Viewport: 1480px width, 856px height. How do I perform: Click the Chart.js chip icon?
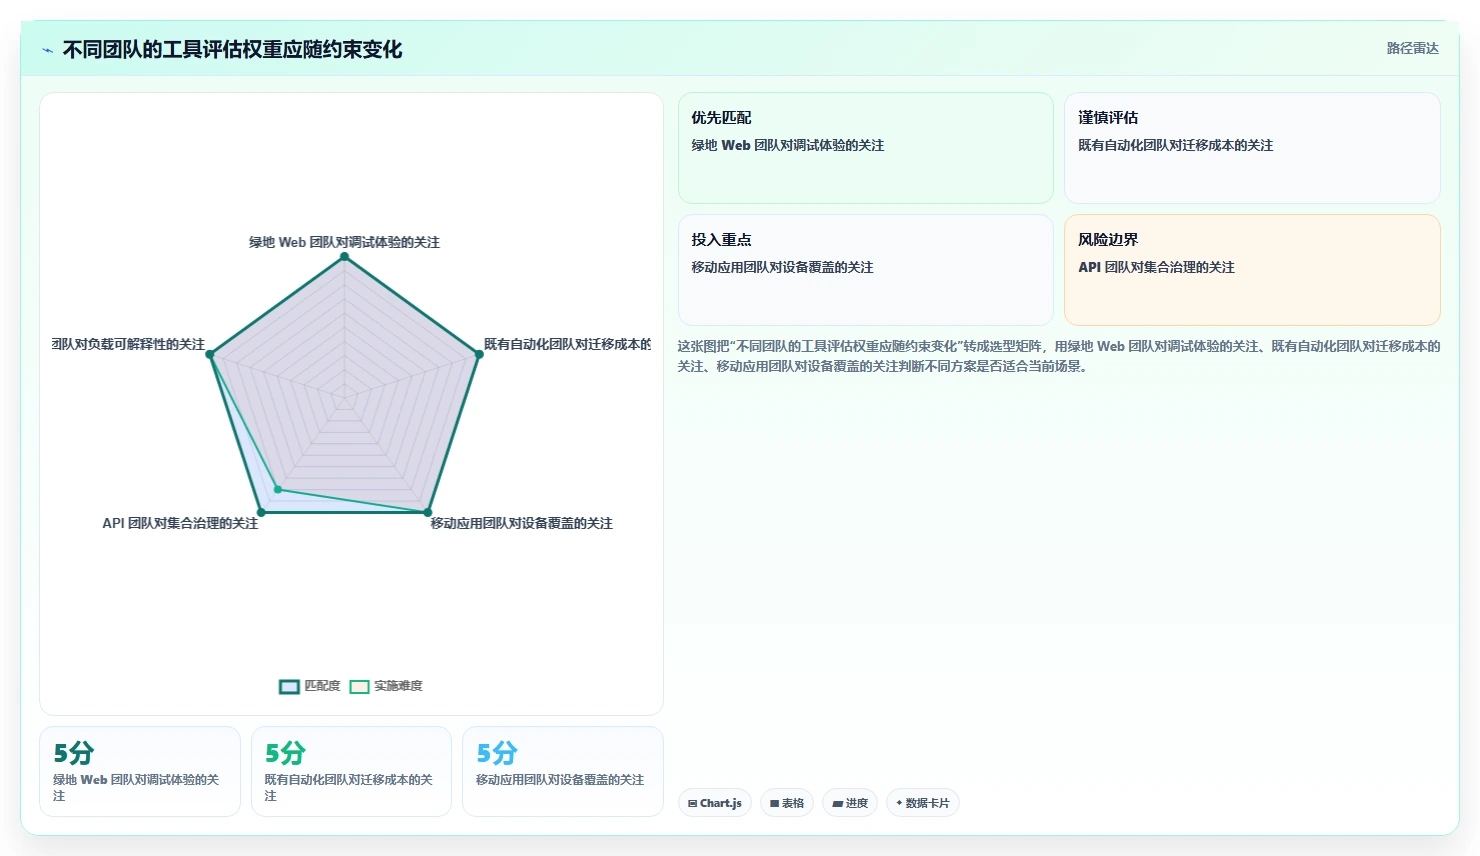[x=693, y=803]
